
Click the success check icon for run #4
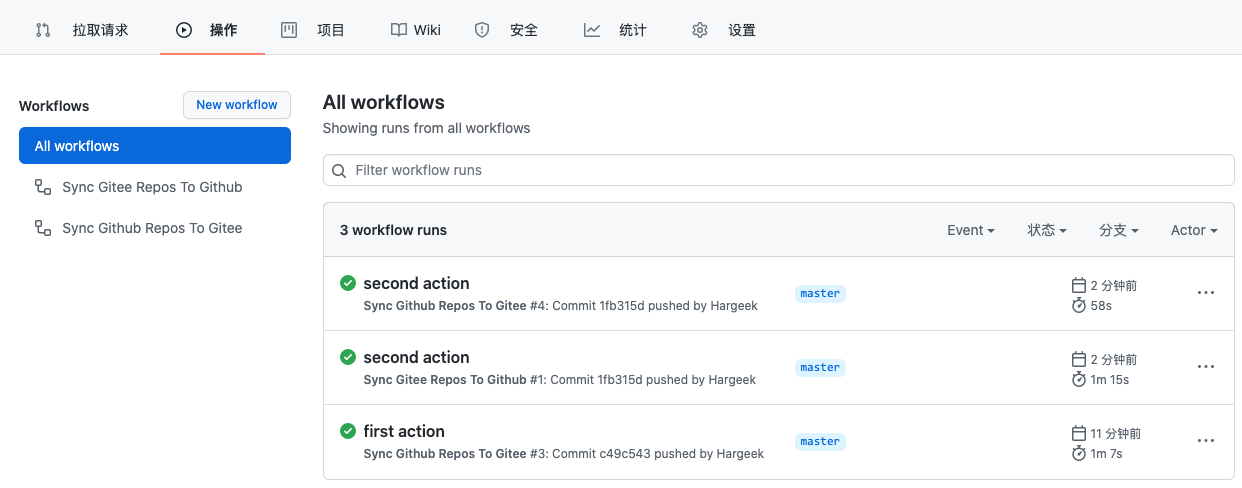point(348,283)
